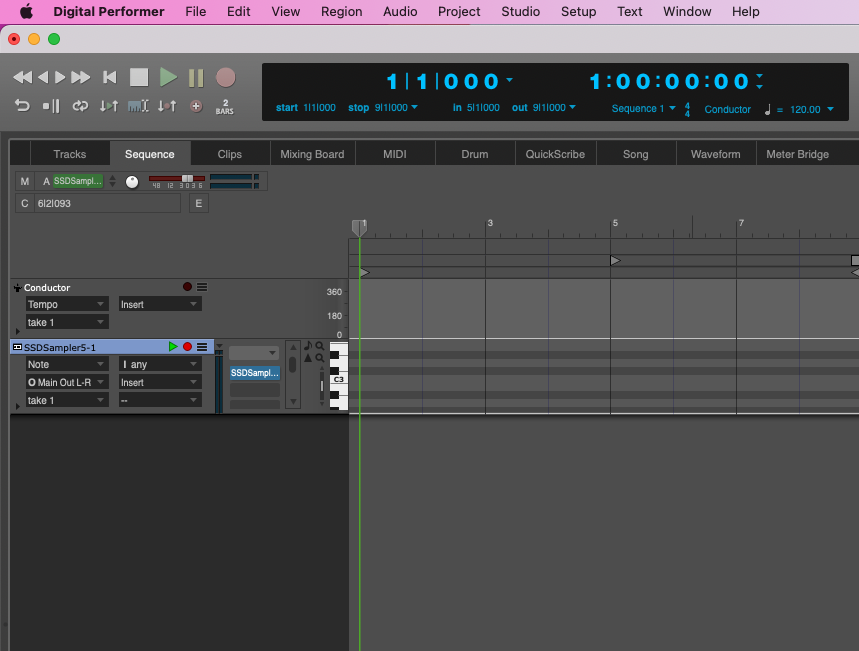Open the File menu
The width and height of the screenshot is (859, 651).
tap(196, 12)
